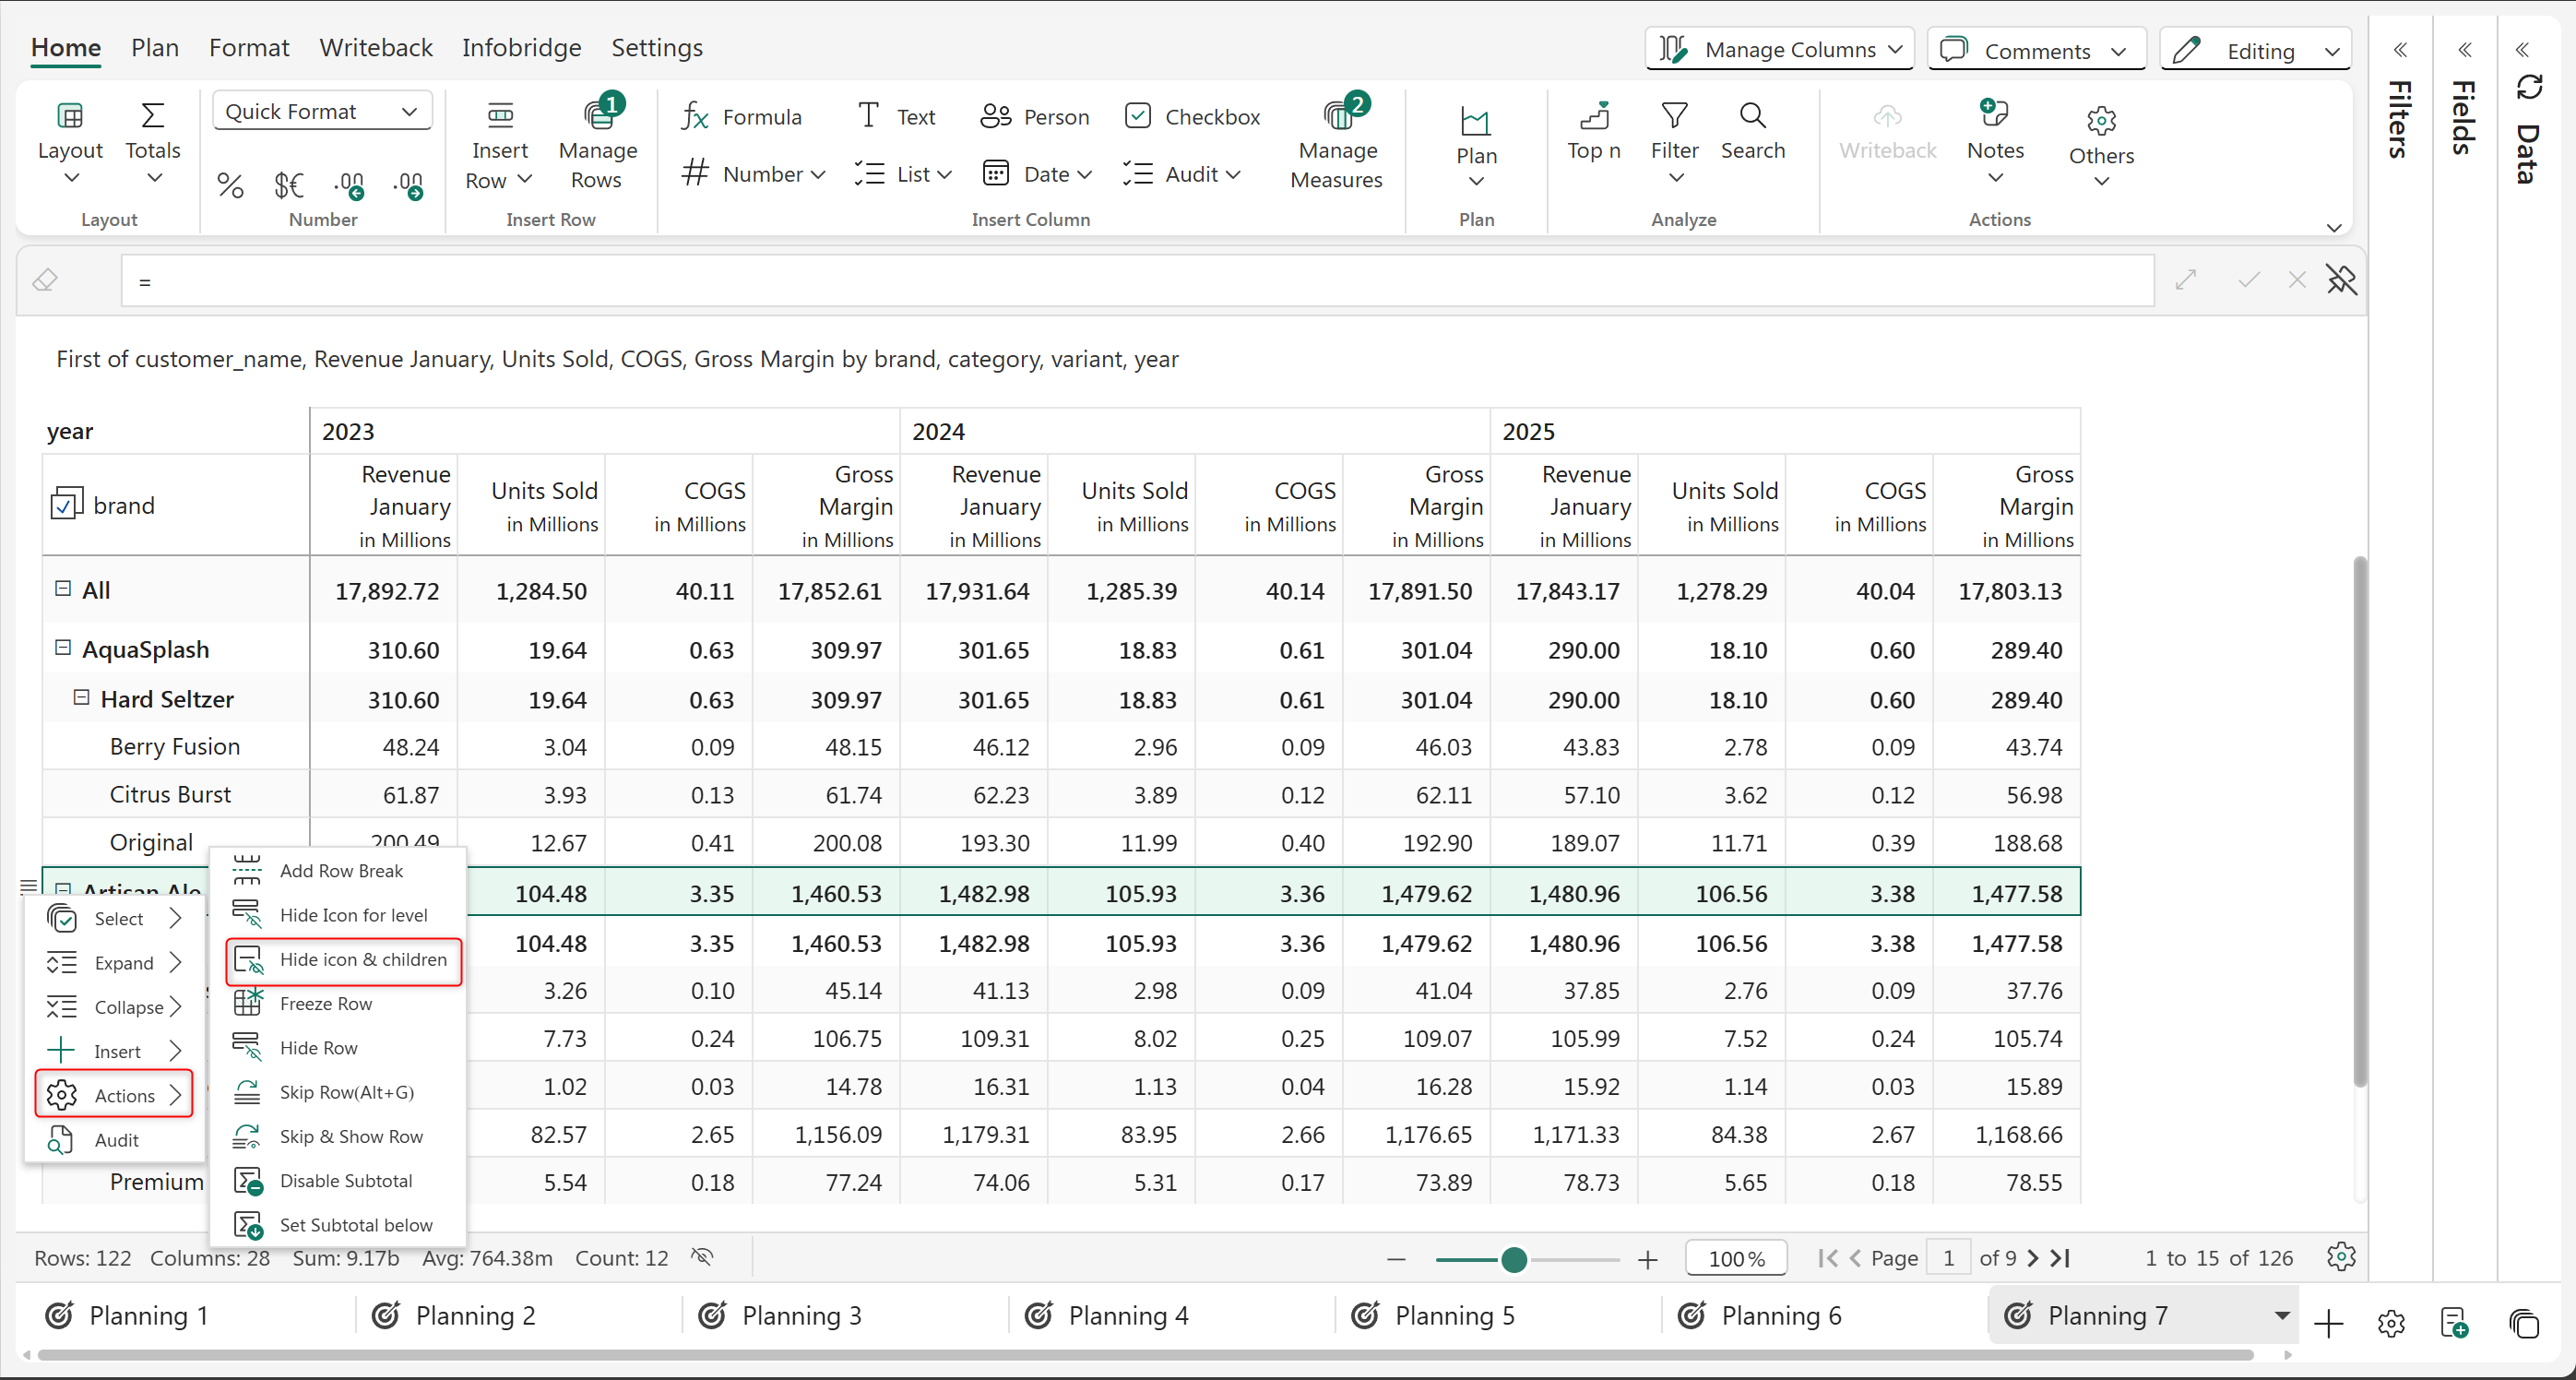Switch to the Writeback ribbon tab

[x=376, y=48]
